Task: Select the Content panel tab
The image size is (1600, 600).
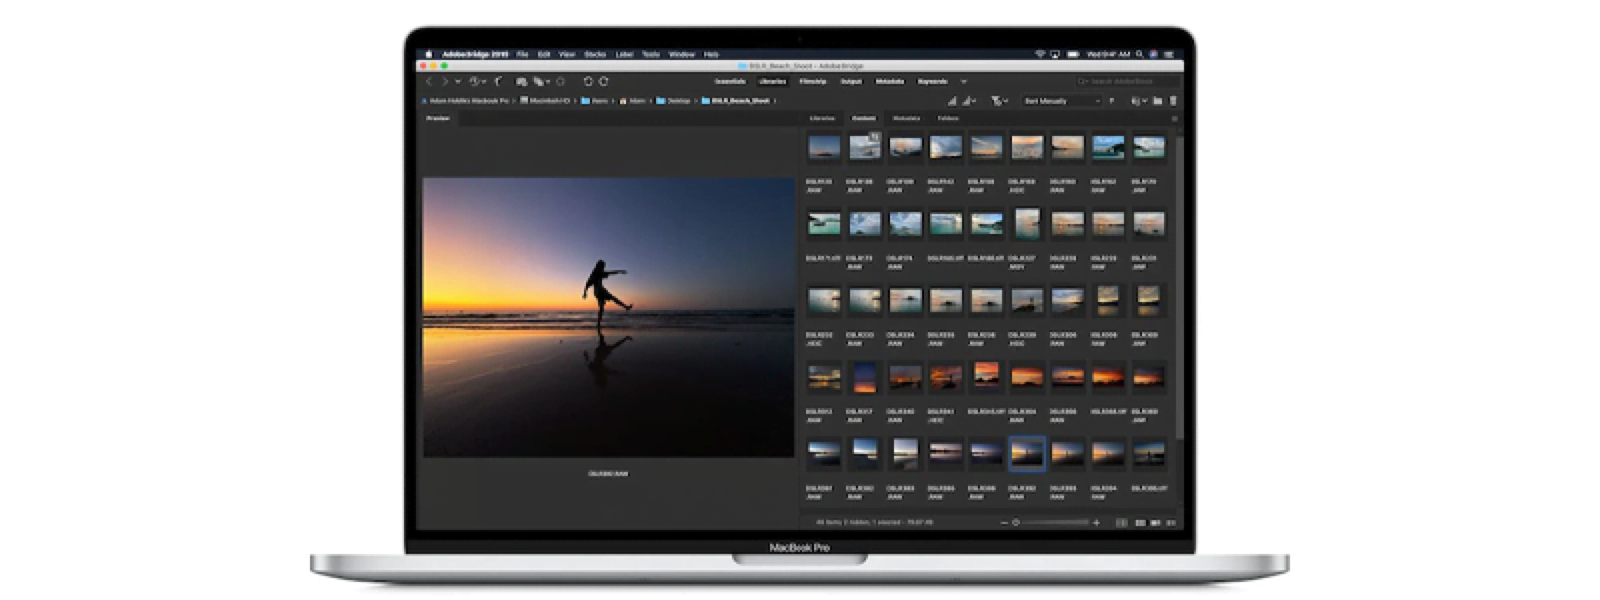Action: pos(864,118)
